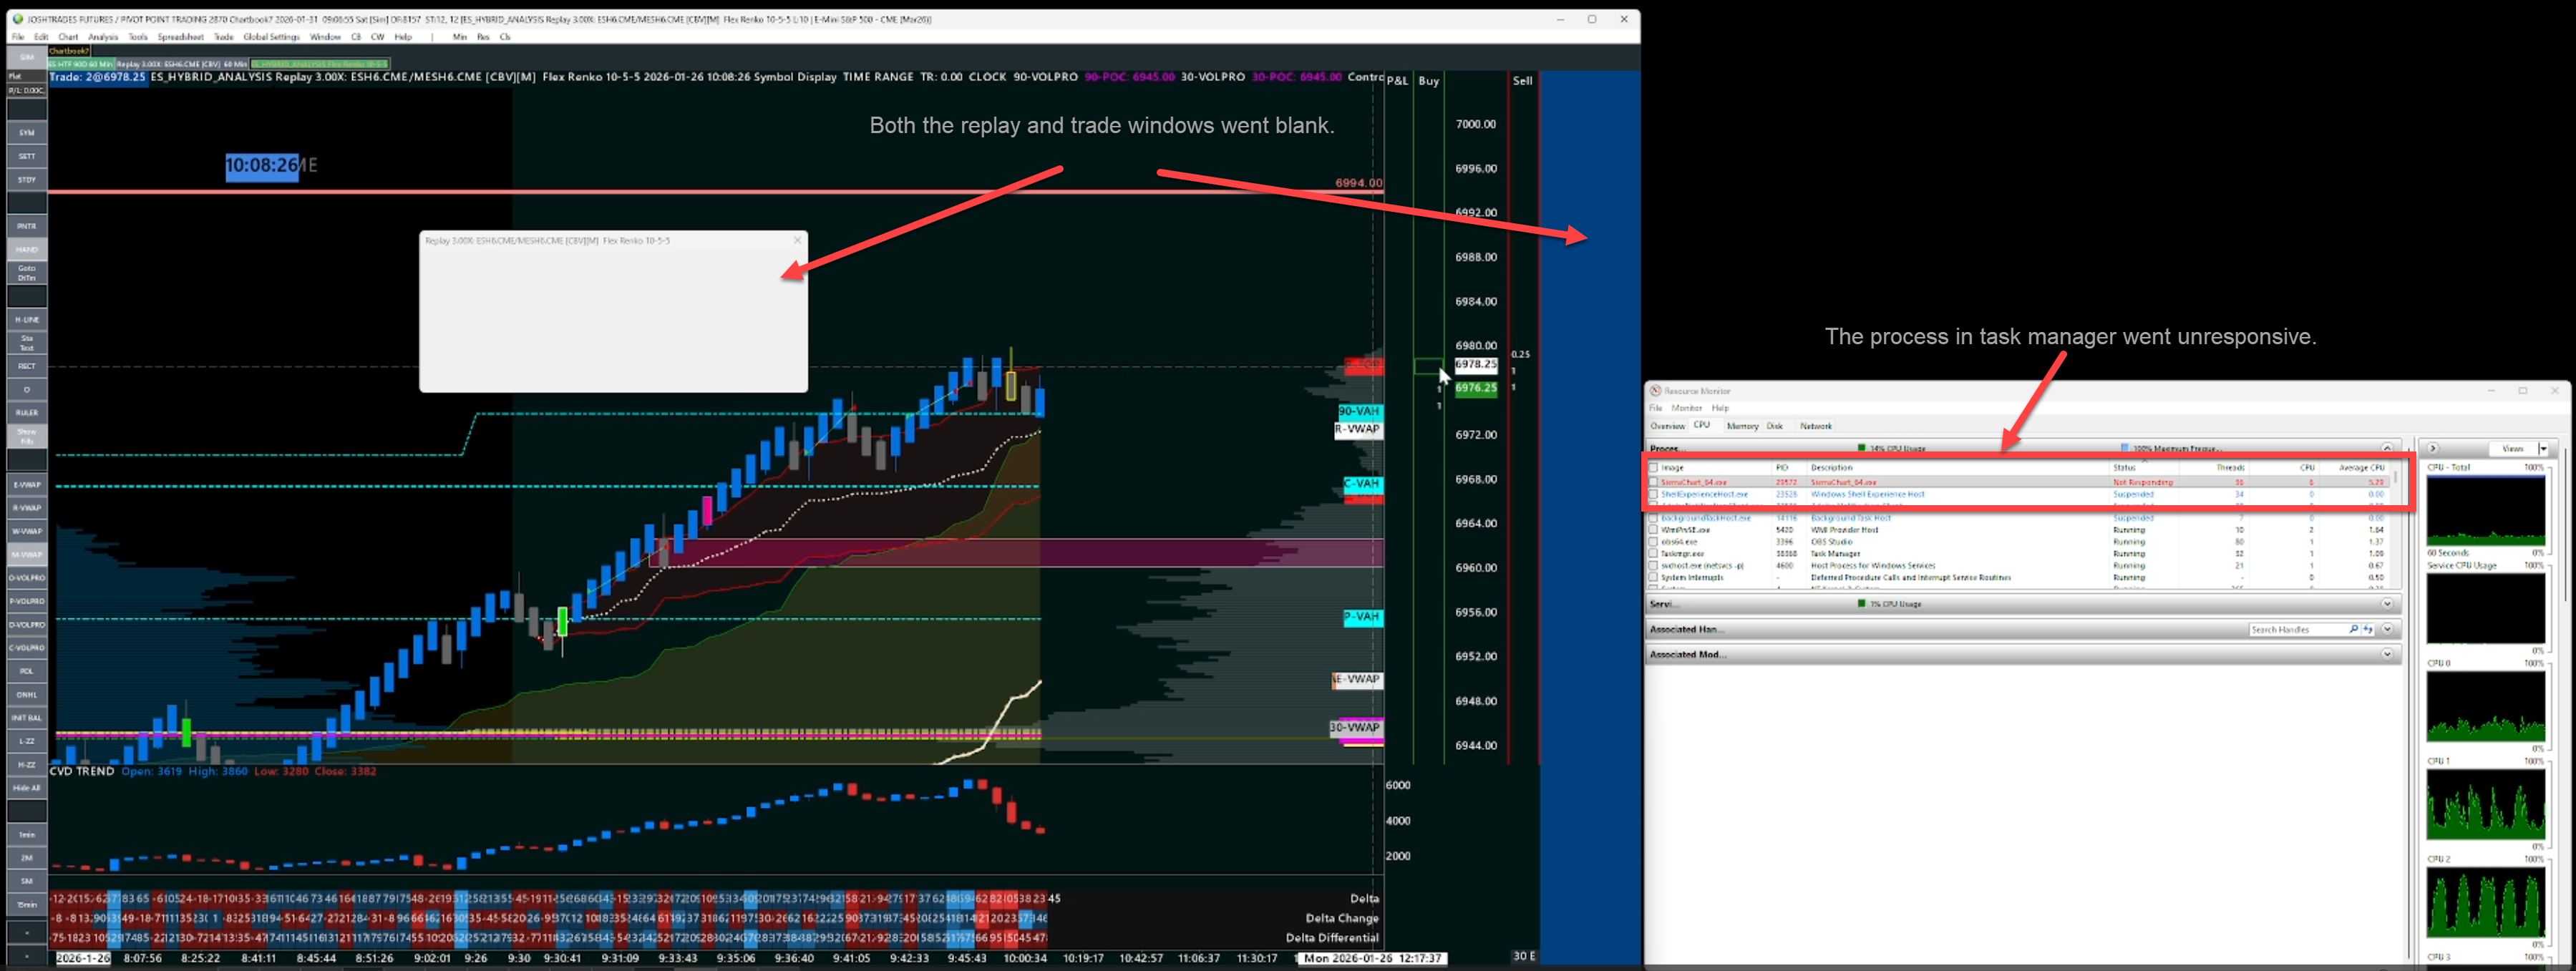Toggle the Show Fills button
This screenshot has height=971, width=2576.
[x=27, y=436]
